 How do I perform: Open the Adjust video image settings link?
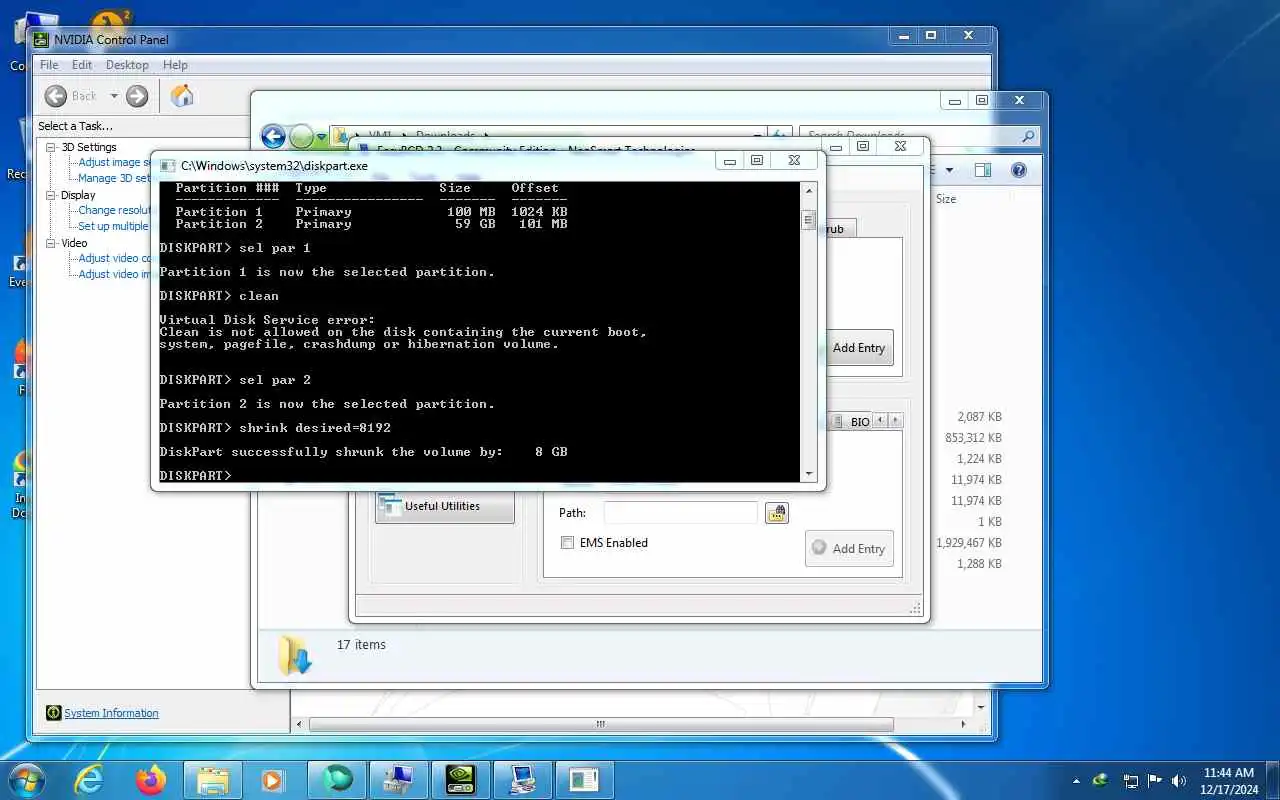[114, 274]
